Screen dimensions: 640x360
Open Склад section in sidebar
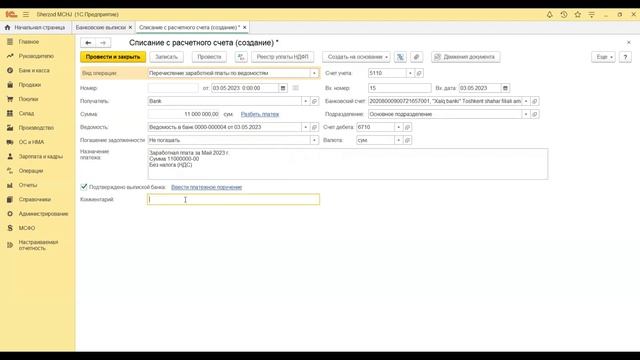click(26, 113)
